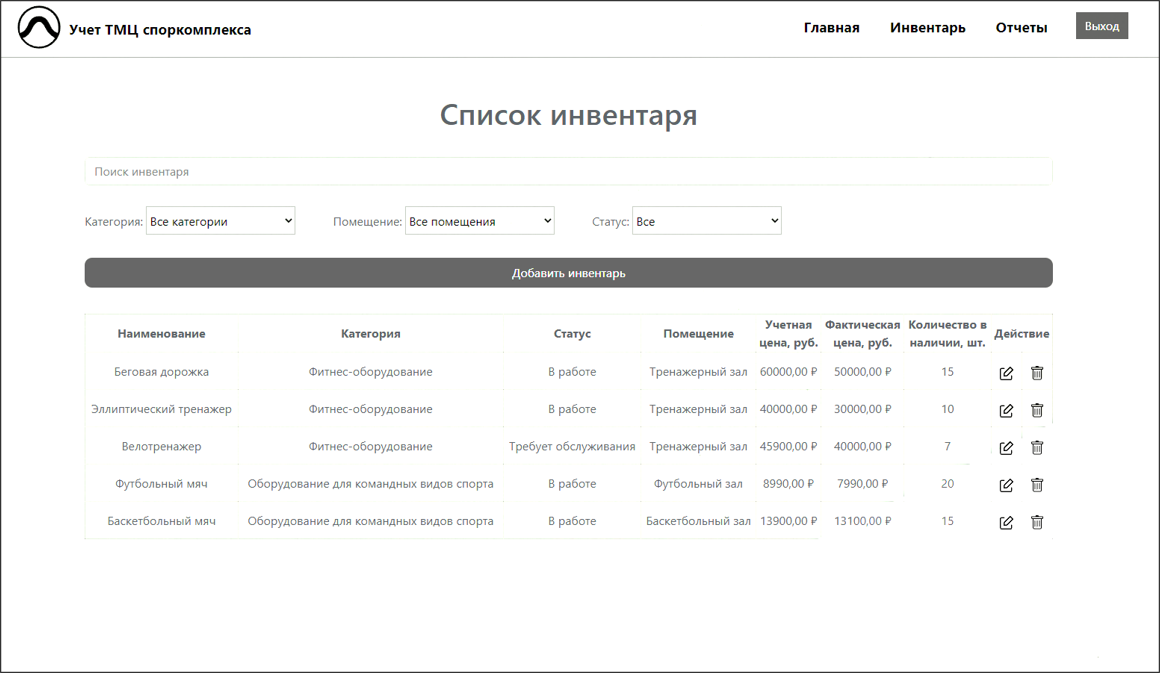Click the app logo in header

point(39,28)
